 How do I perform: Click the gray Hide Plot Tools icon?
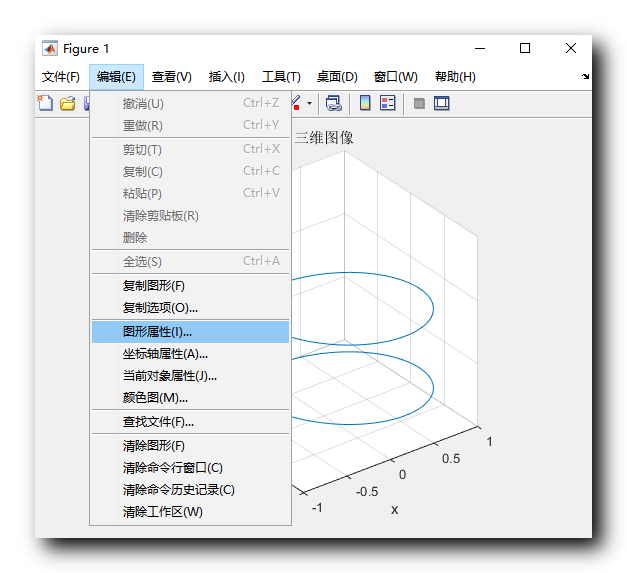point(419,104)
